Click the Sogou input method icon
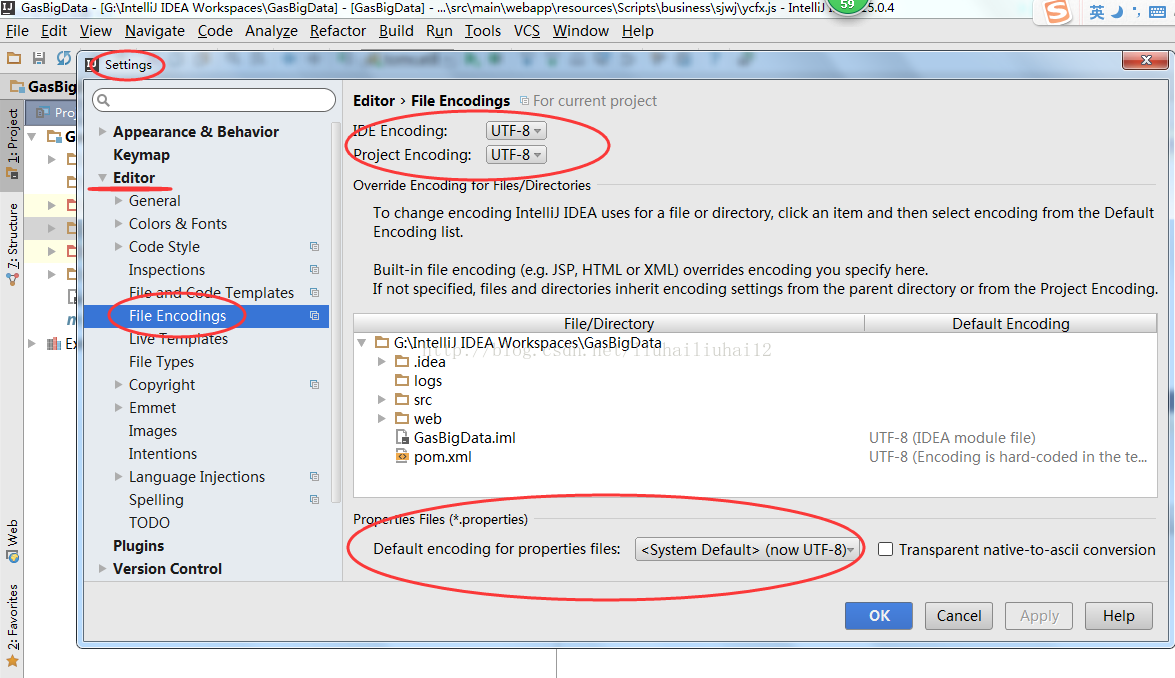The image size is (1175, 678). tap(1057, 12)
